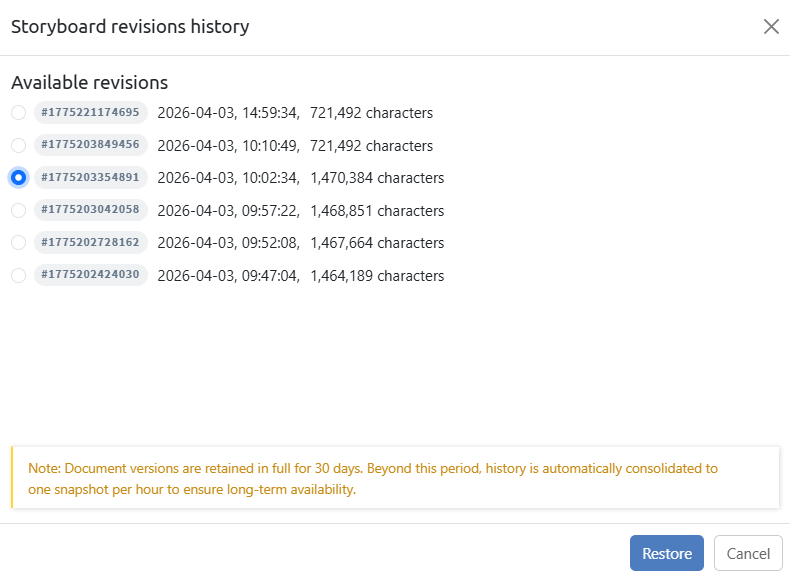This screenshot has height=577, width=790.
Task: Cancel the revisions history dialog
Action: coord(748,554)
